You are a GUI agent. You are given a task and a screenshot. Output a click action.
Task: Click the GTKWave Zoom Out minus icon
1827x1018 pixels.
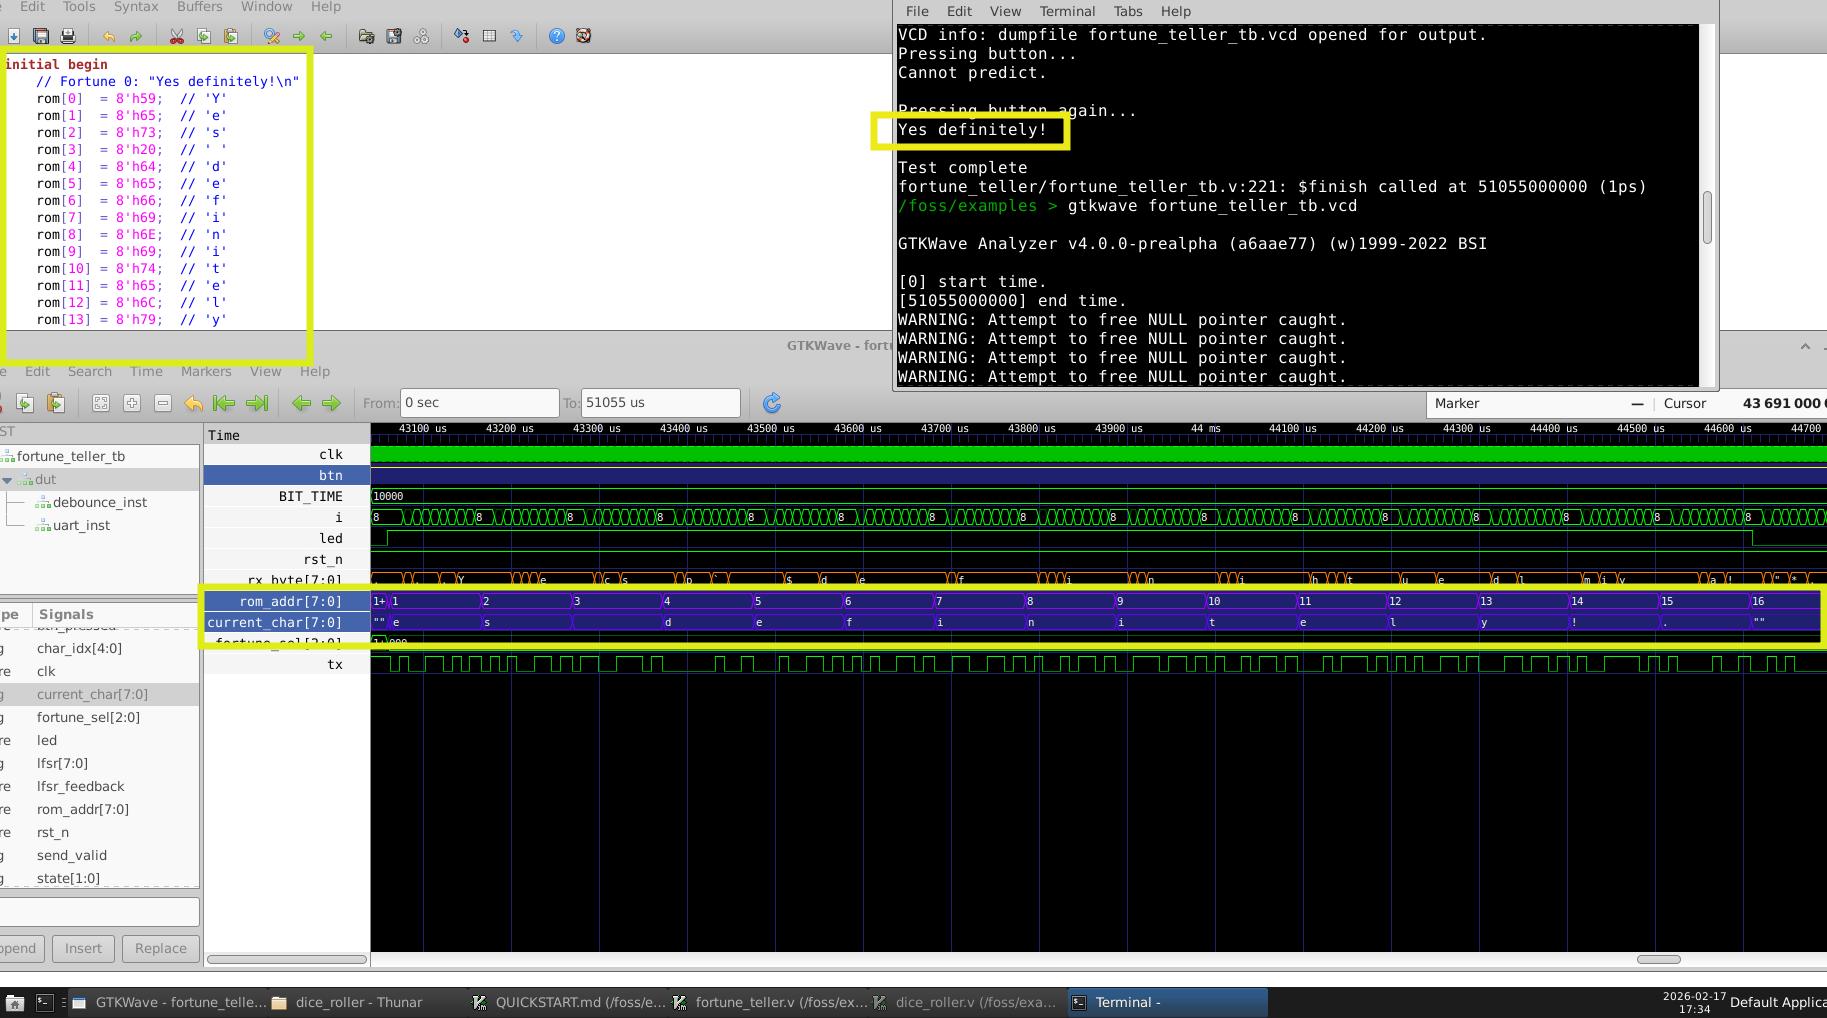click(163, 403)
